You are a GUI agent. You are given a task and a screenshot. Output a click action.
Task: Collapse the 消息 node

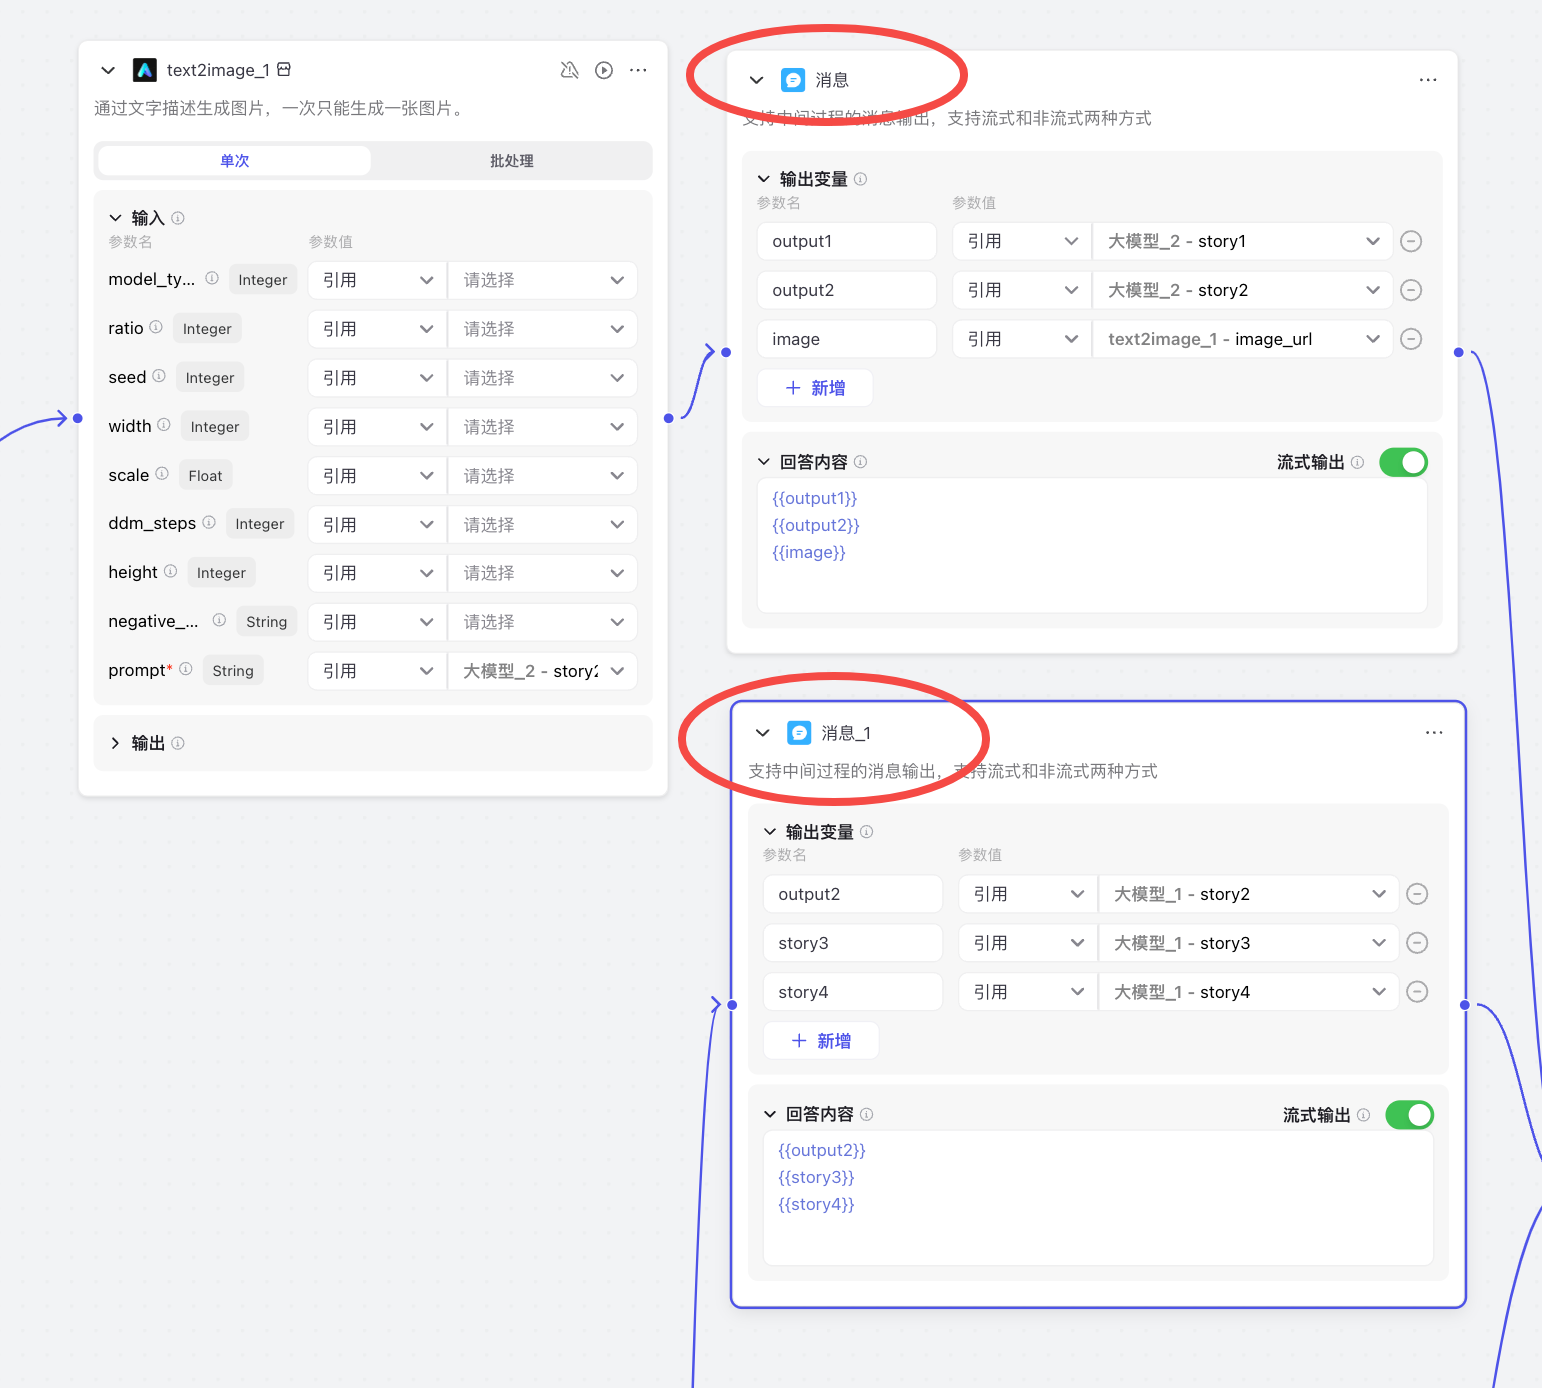click(757, 80)
